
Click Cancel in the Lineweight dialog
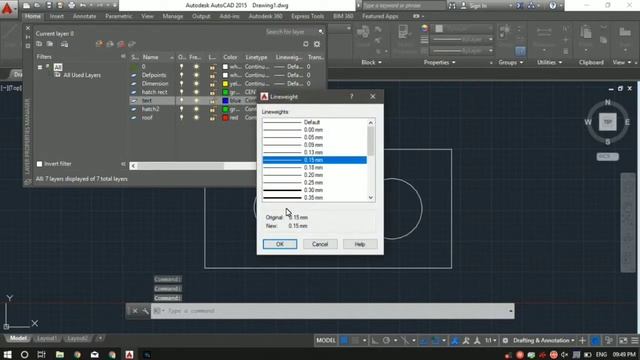[x=320, y=244]
